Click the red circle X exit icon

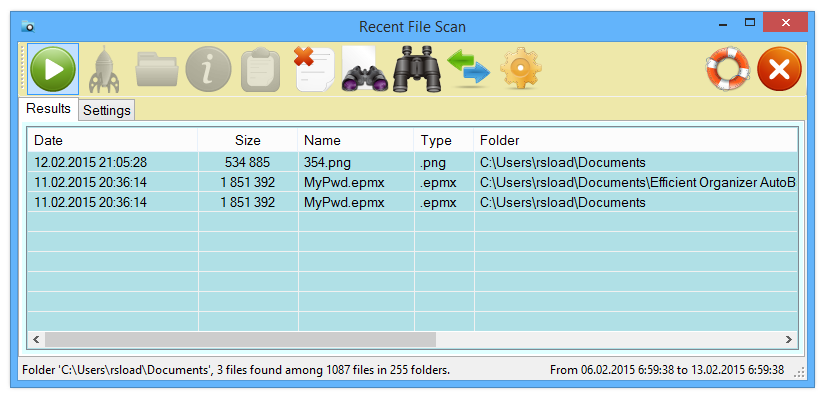coord(779,69)
